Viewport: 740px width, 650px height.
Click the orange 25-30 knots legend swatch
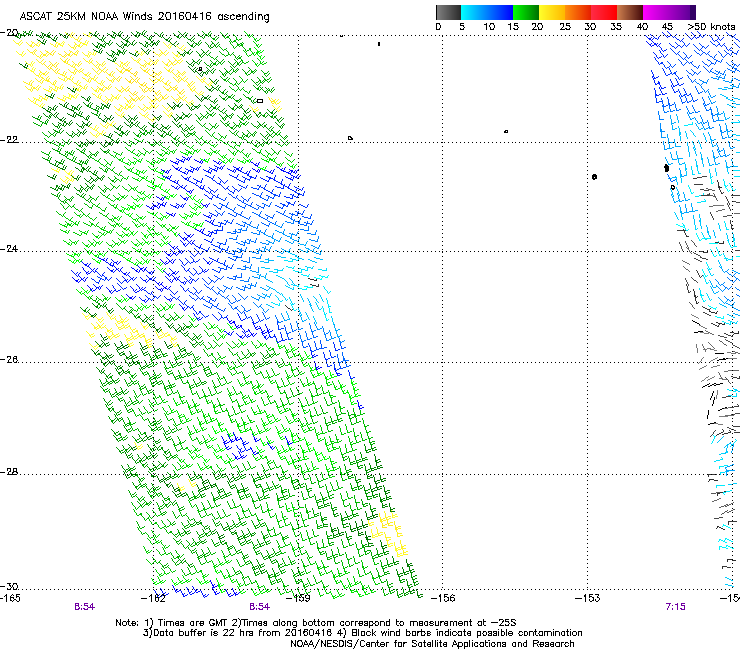tap(578, 12)
